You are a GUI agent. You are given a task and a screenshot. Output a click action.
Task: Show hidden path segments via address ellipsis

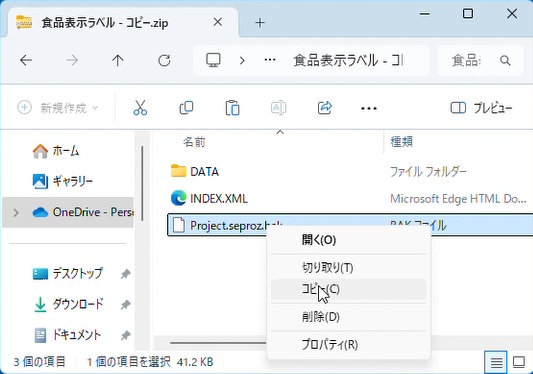[x=270, y=60]
